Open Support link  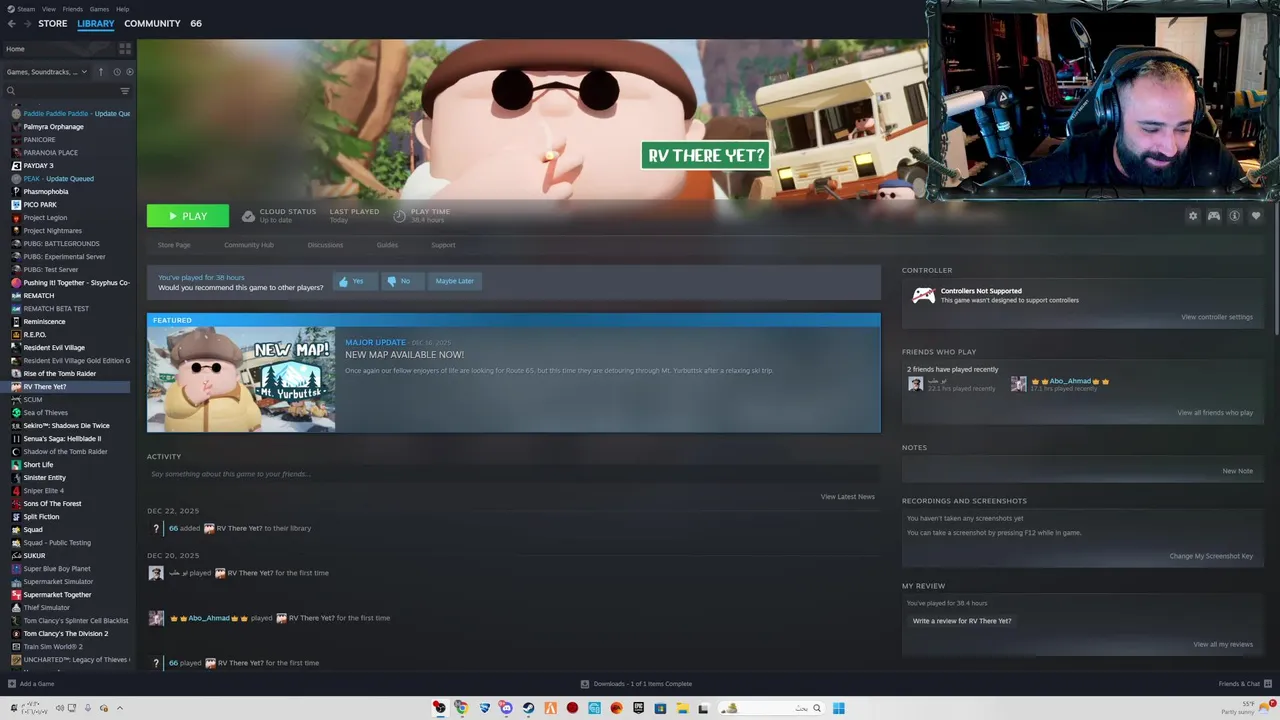tap(443, 245)
